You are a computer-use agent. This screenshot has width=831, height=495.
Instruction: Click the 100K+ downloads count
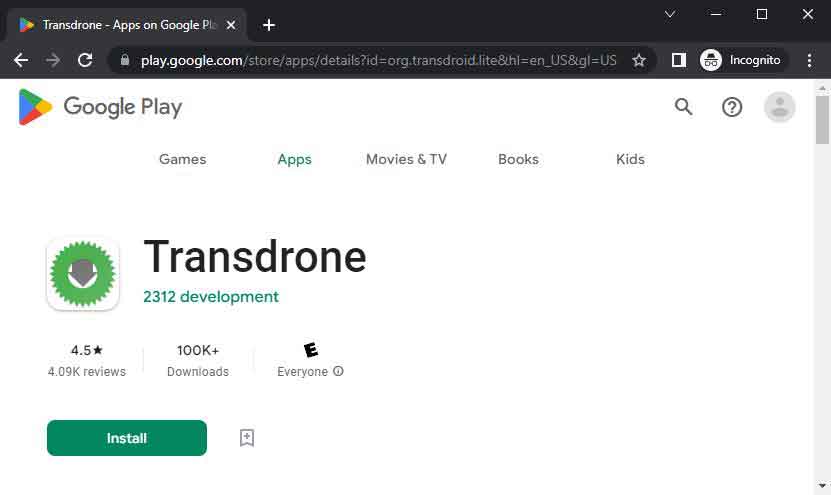198,350
